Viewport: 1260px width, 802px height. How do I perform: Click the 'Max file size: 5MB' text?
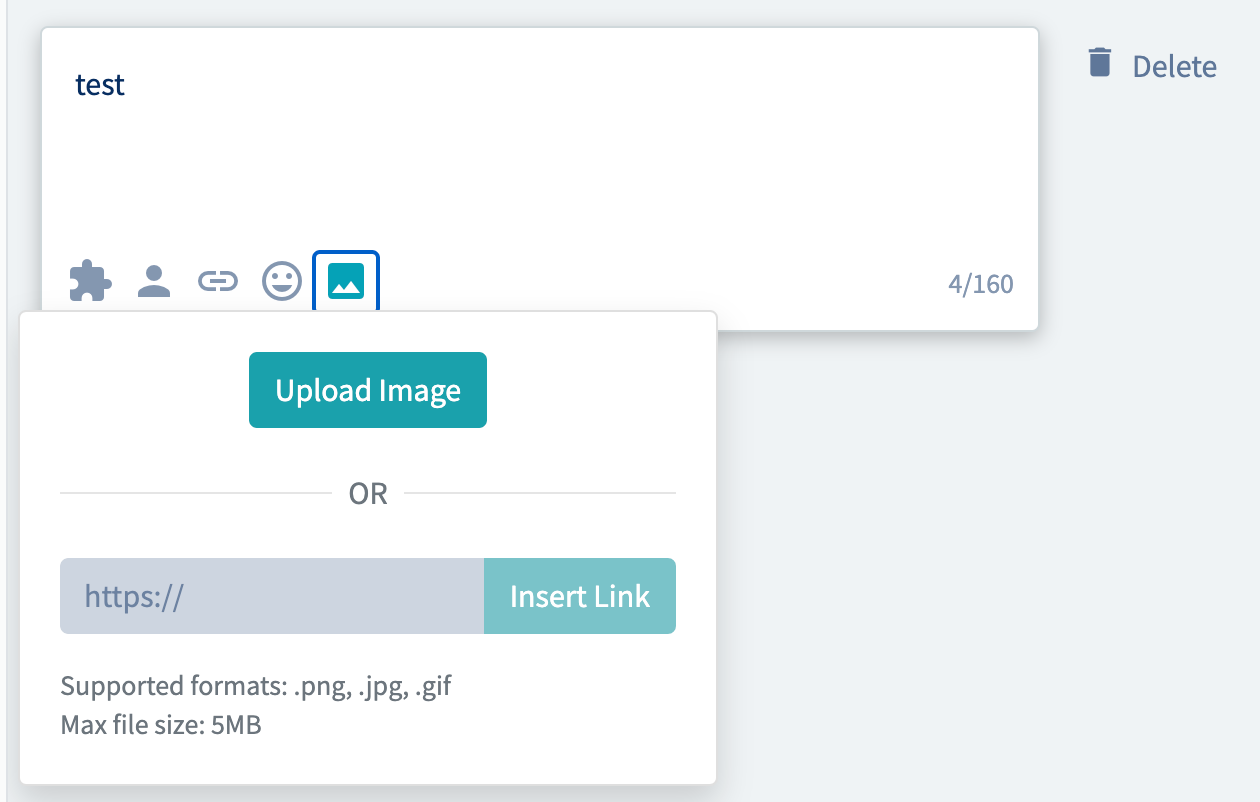[161, 725]
